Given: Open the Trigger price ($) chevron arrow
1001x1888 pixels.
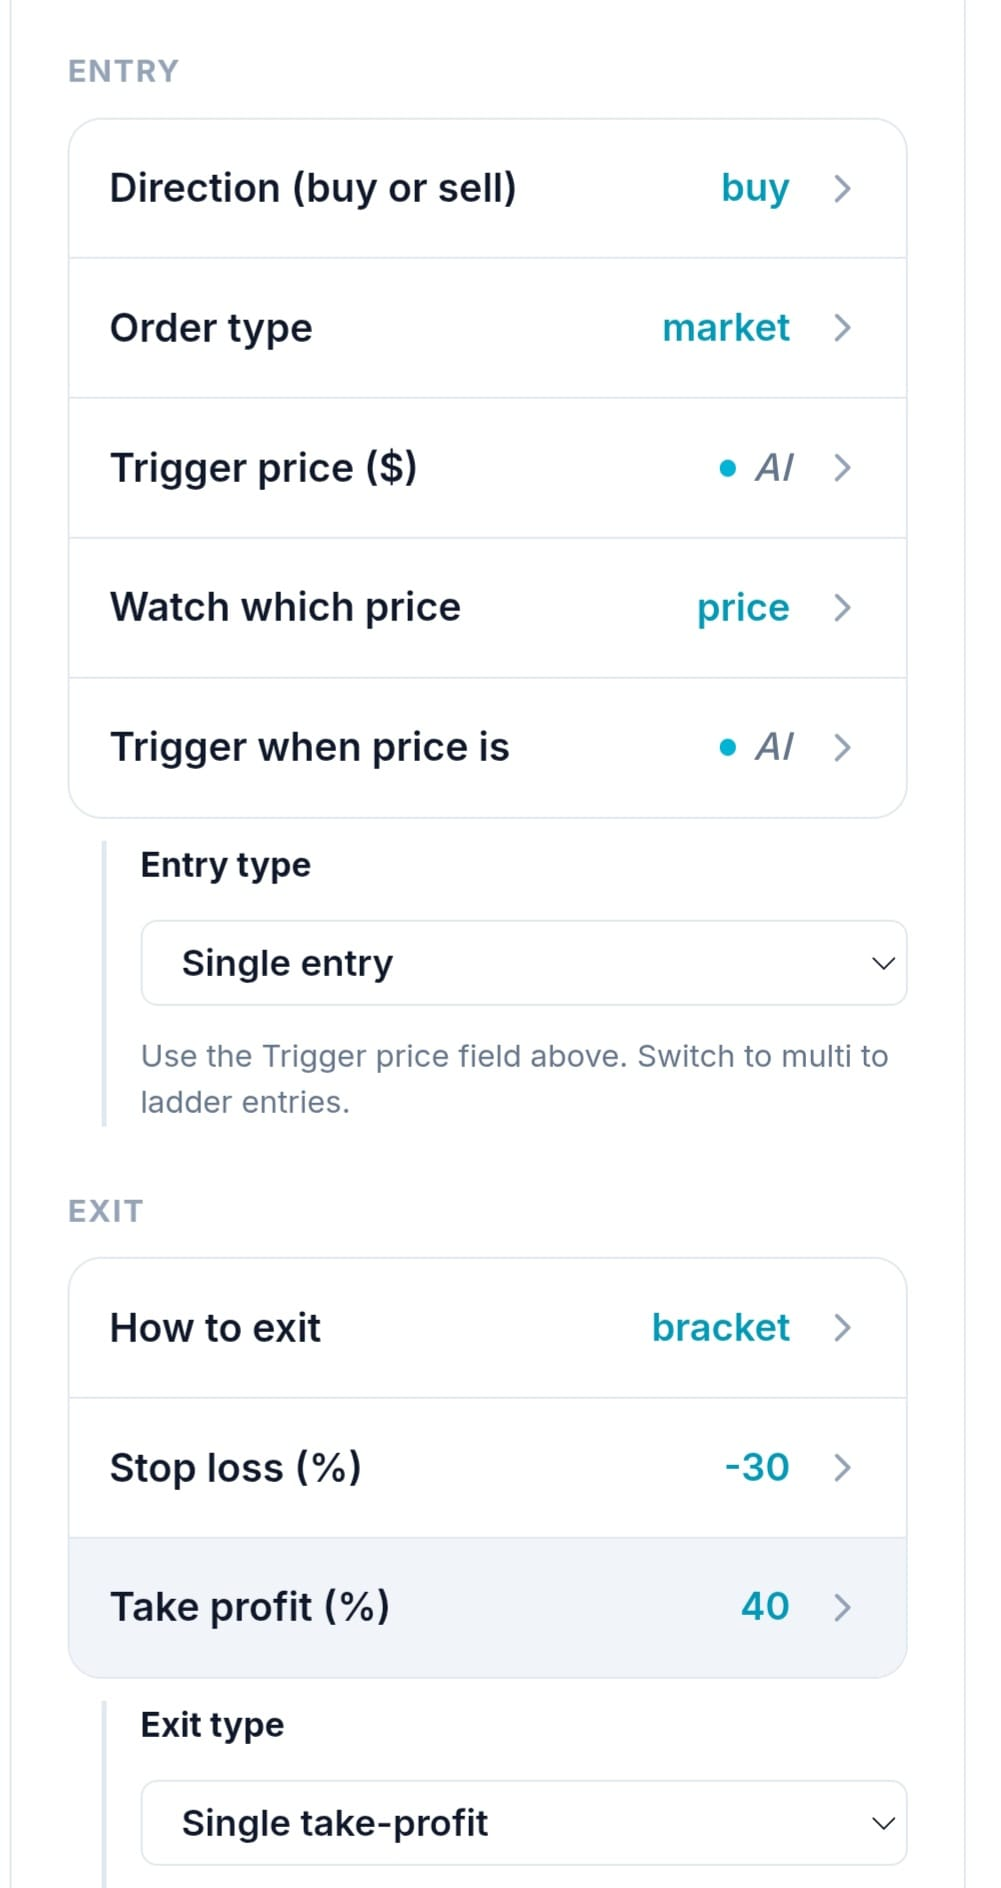Looking at the screenshot, I should 842,468.
